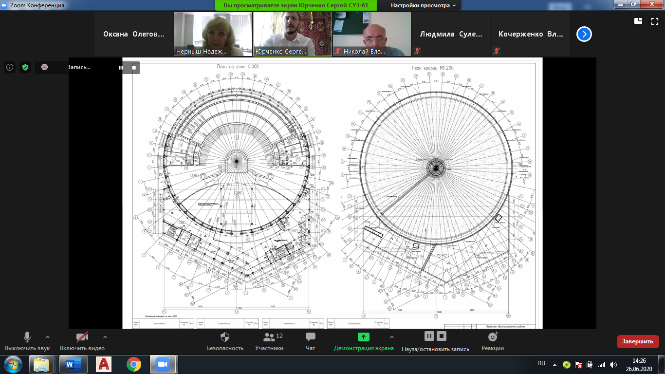Expand video options arrow beside camera
This screenshot has height=374, width=665.
105,337
